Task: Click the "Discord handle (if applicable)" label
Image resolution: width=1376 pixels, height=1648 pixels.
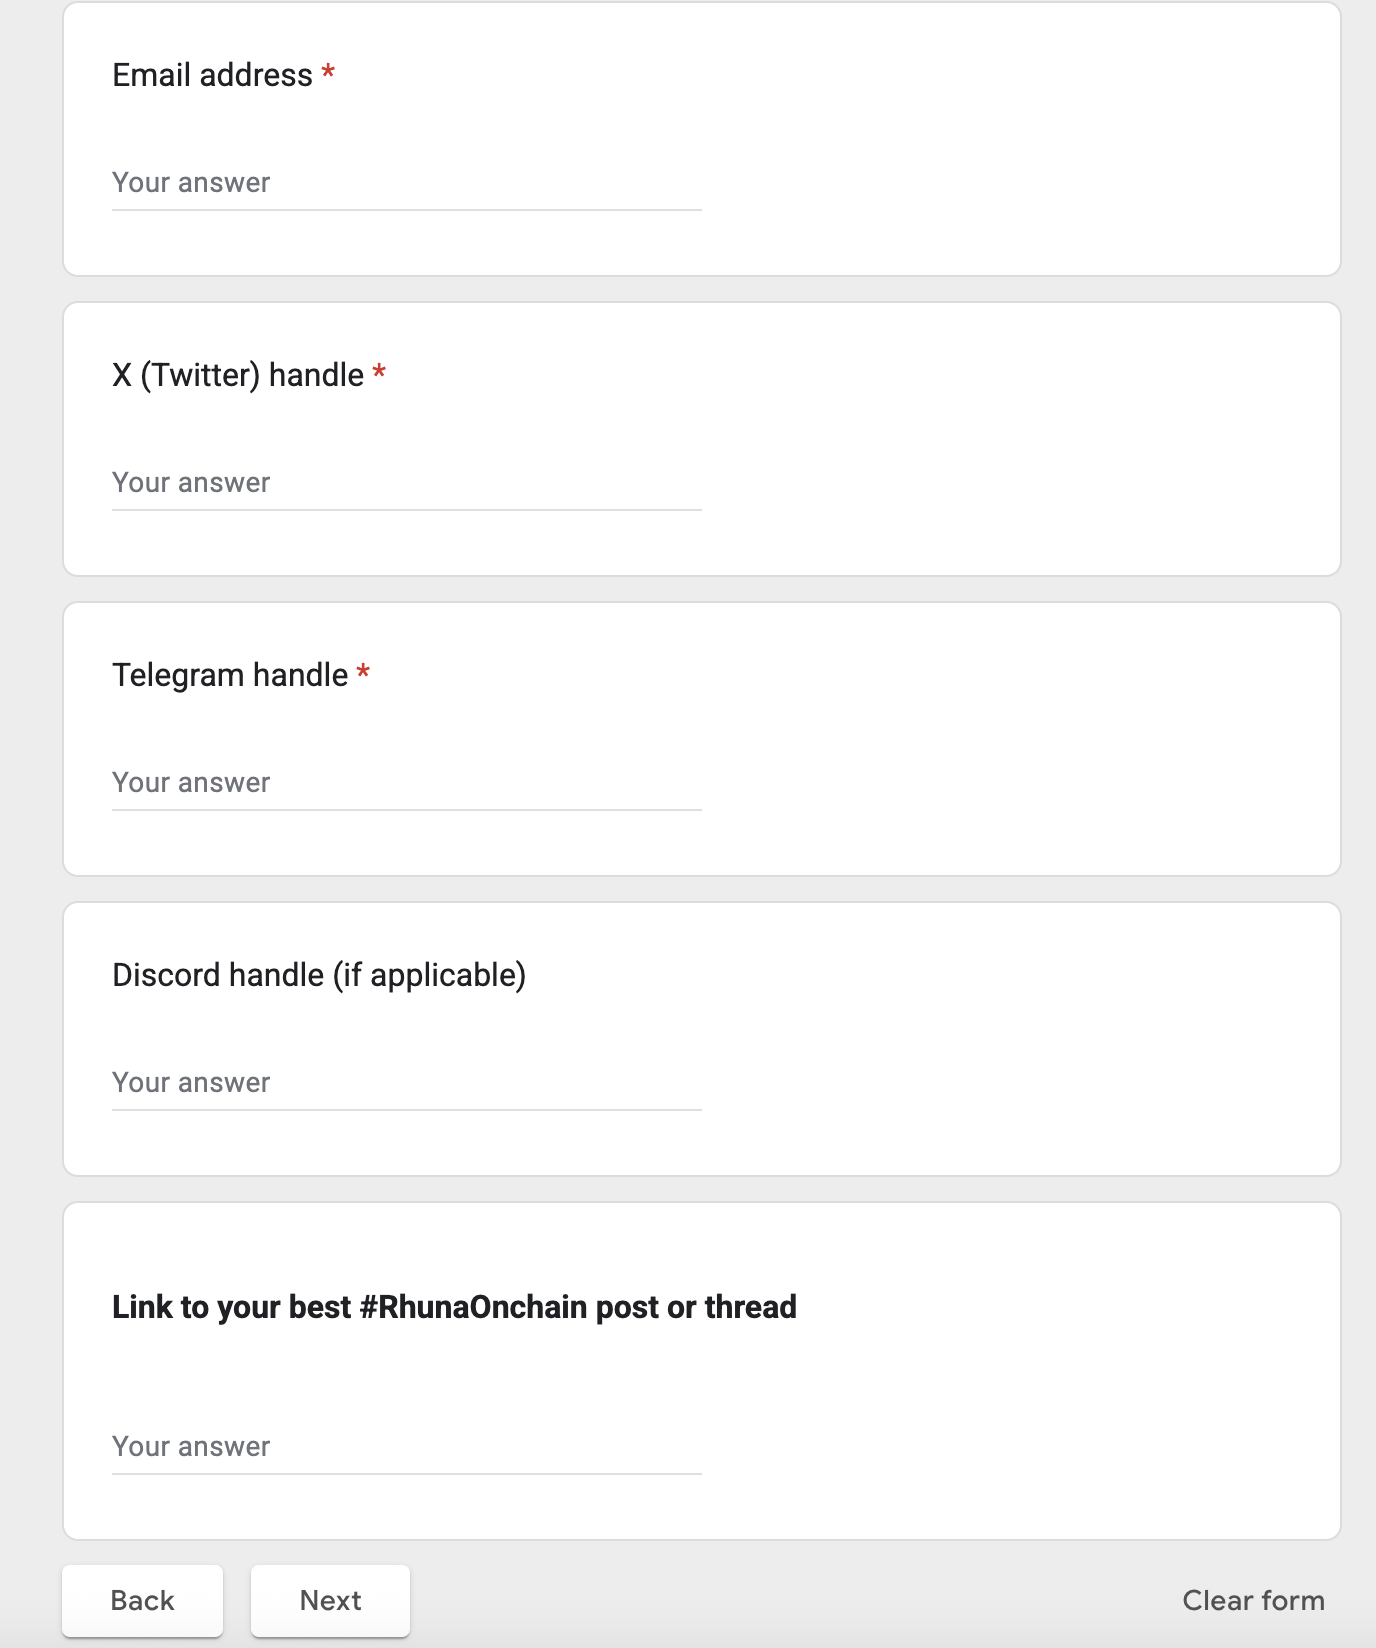Action: click(x=319, y=975)
